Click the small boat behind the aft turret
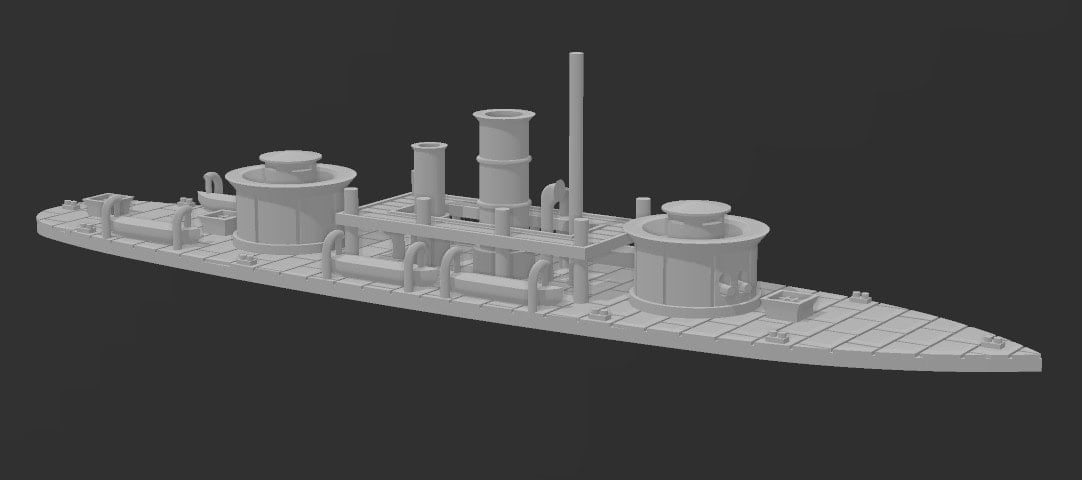The height and width of the screenshot is (480, 1082). (x=215, y=195)
